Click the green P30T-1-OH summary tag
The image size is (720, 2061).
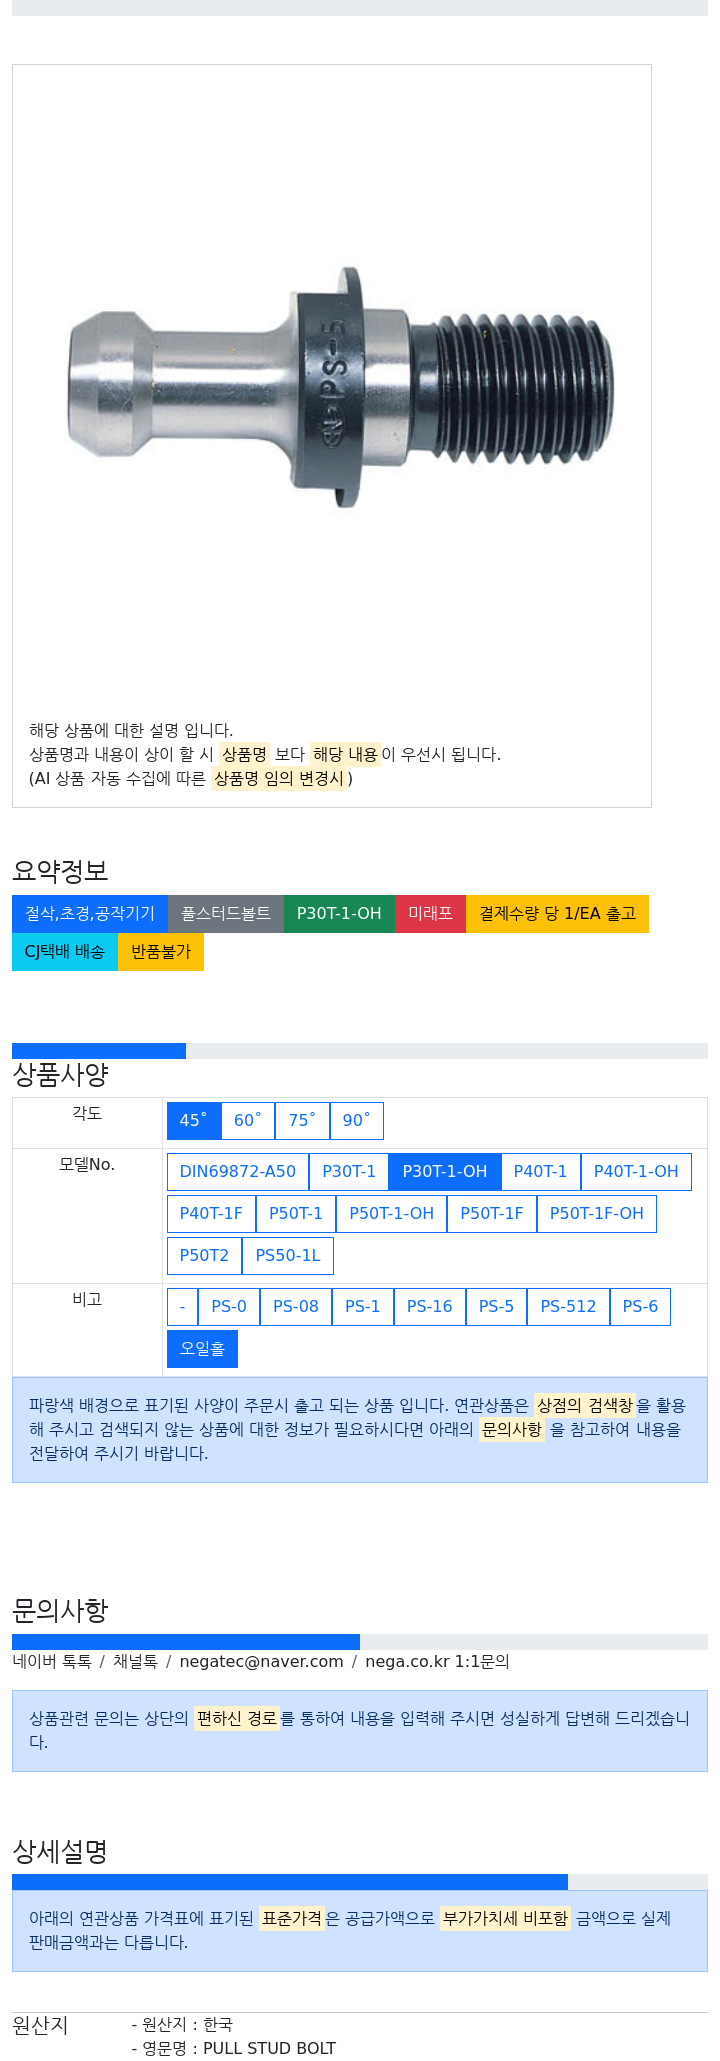(x=339, y=913)
